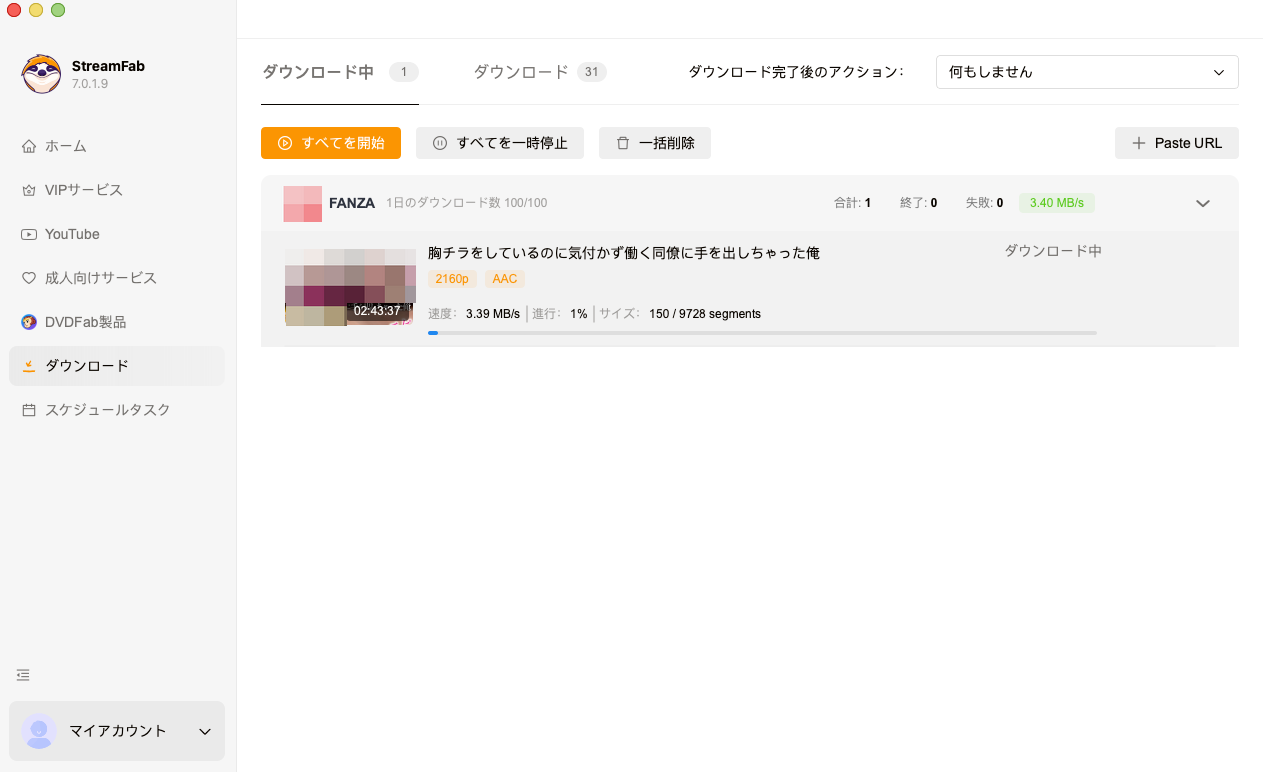This screenshot has width=1263, height=772.
Task: Click the 150 / 9728 segments text
Action: point(705,314)
